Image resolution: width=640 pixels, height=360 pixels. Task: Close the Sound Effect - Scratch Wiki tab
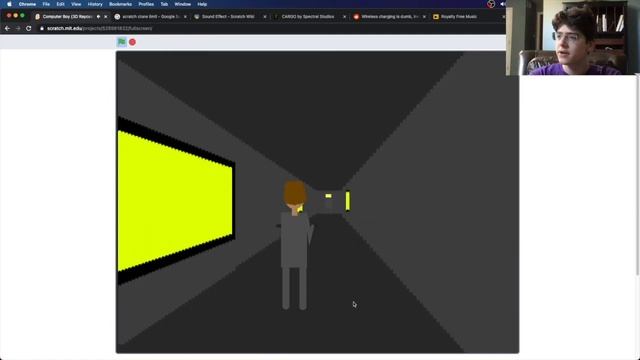[265, 17]
